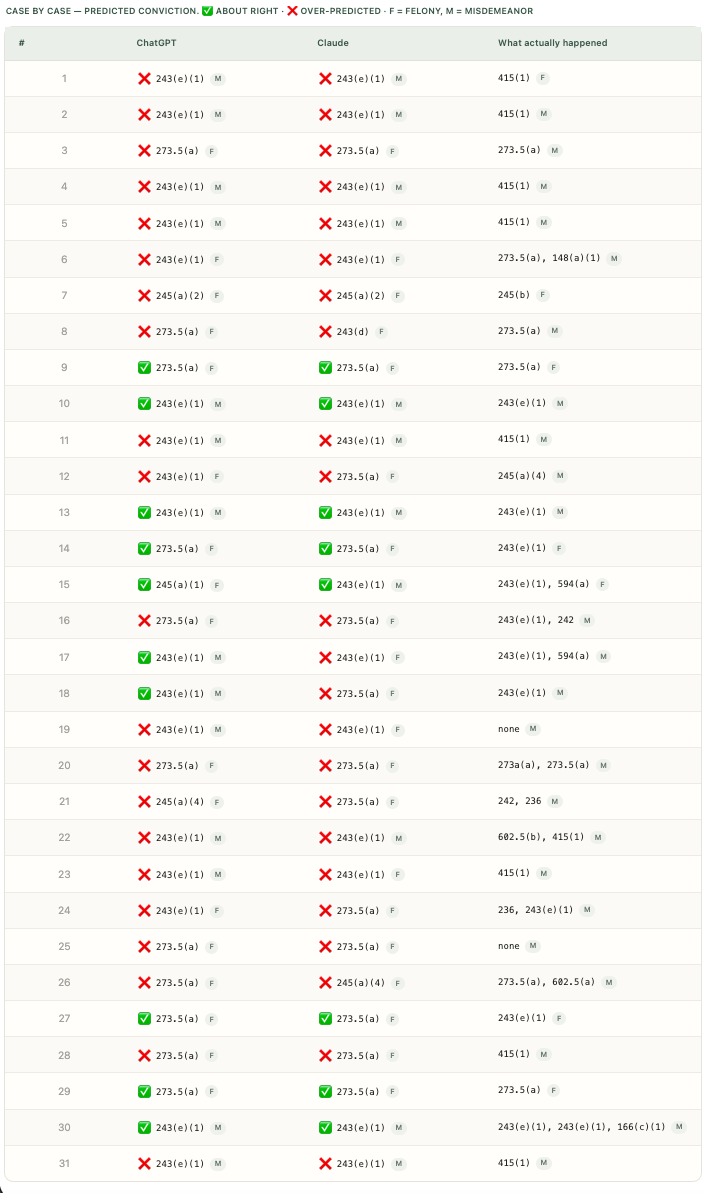This screenshot has width=705, height=1193.
Task: Click the red X in Claude row 17
Action: click(325, 657)
